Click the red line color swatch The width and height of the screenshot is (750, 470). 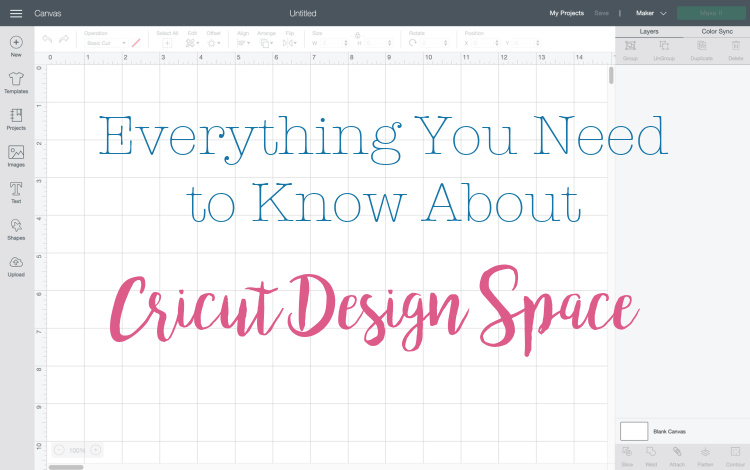click(x=136, y=43)
